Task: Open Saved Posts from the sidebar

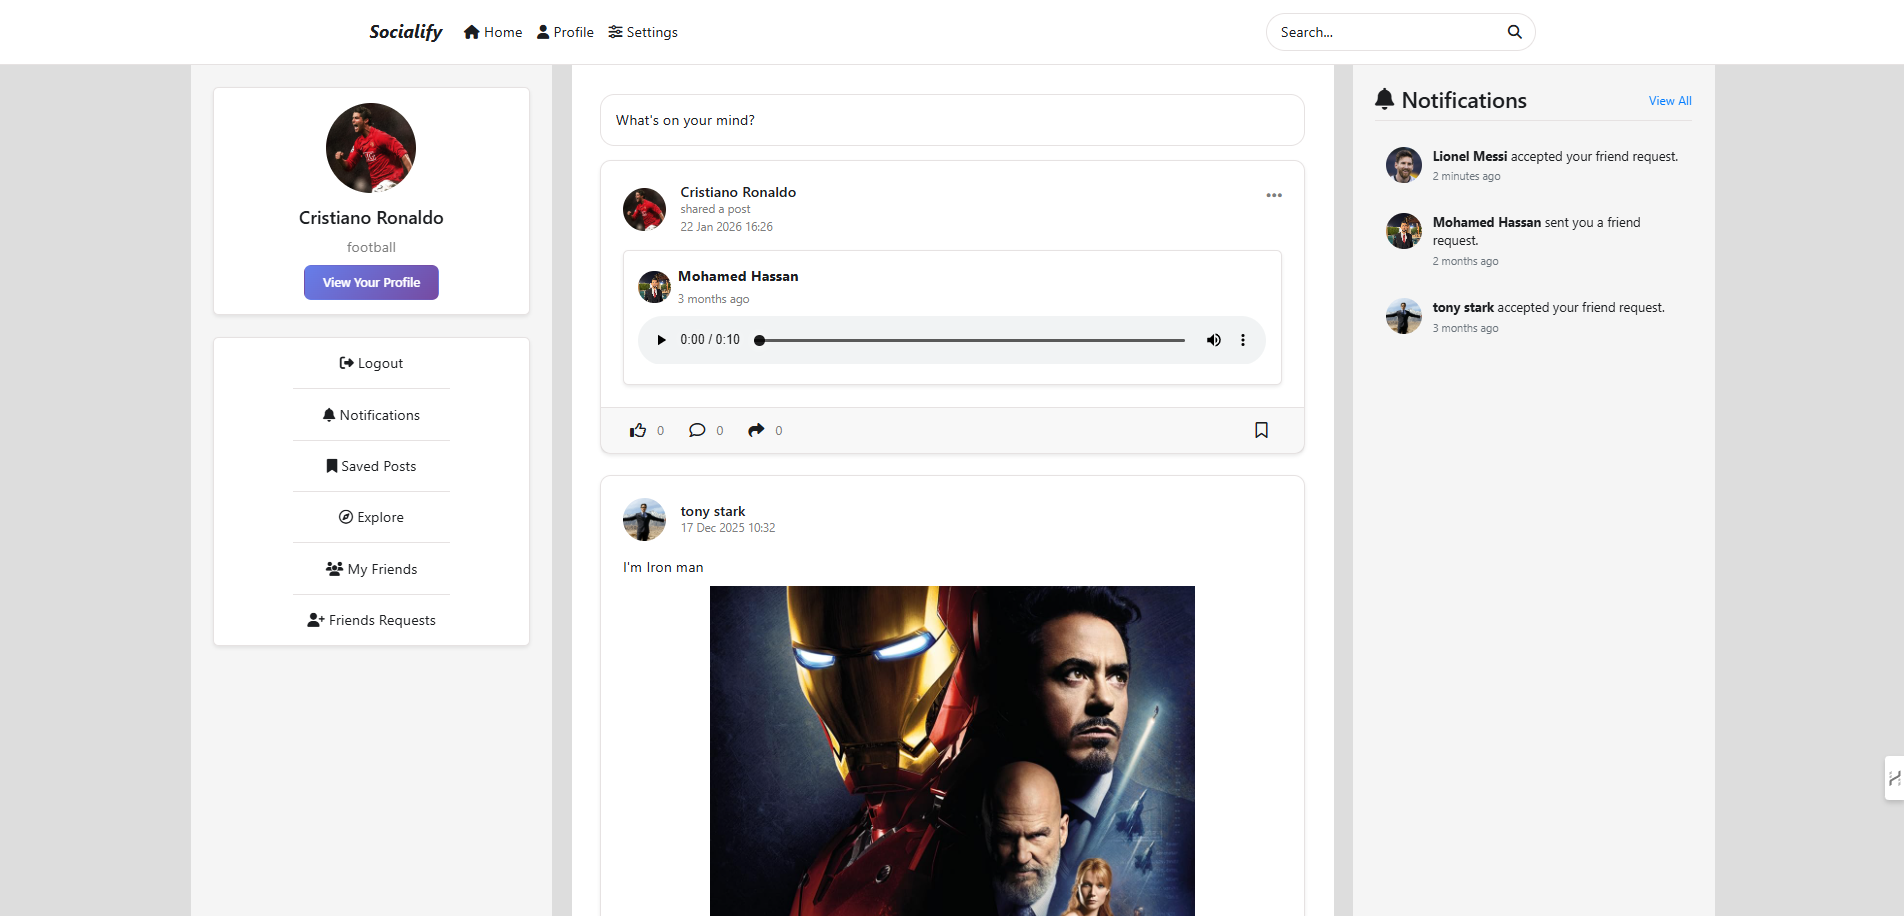Action: 371,466
